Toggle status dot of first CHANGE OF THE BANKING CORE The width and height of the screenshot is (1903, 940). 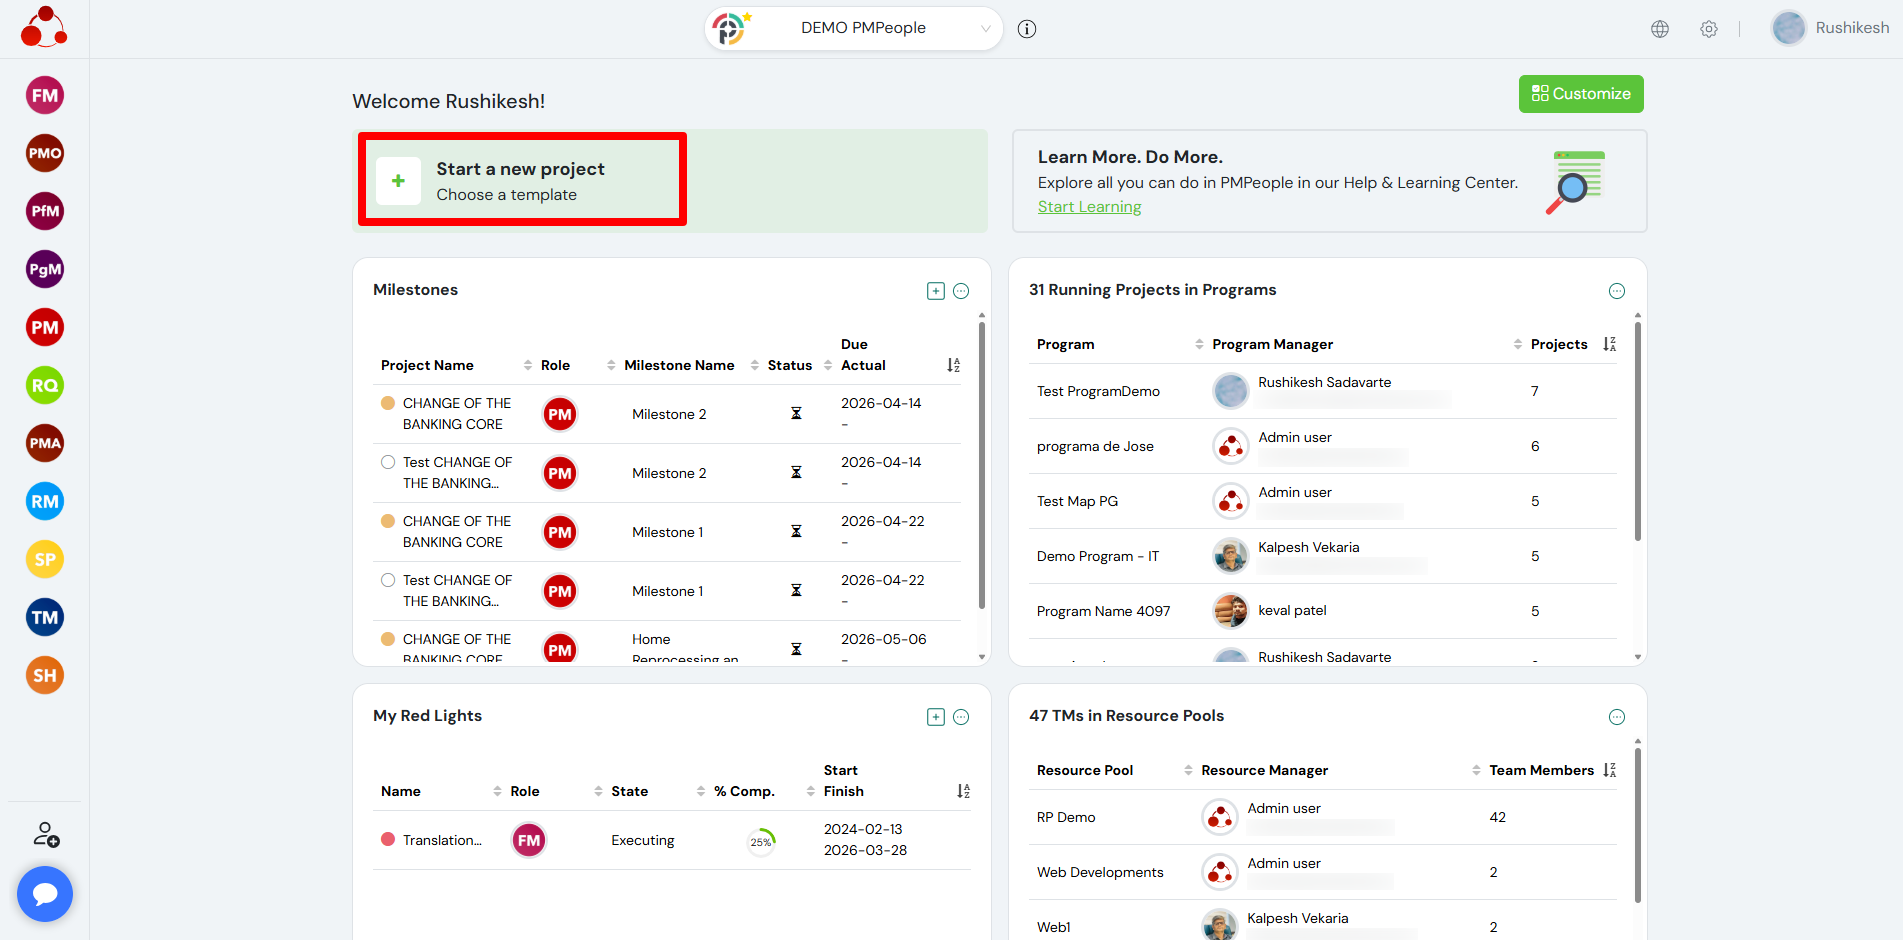pos(388,403)
